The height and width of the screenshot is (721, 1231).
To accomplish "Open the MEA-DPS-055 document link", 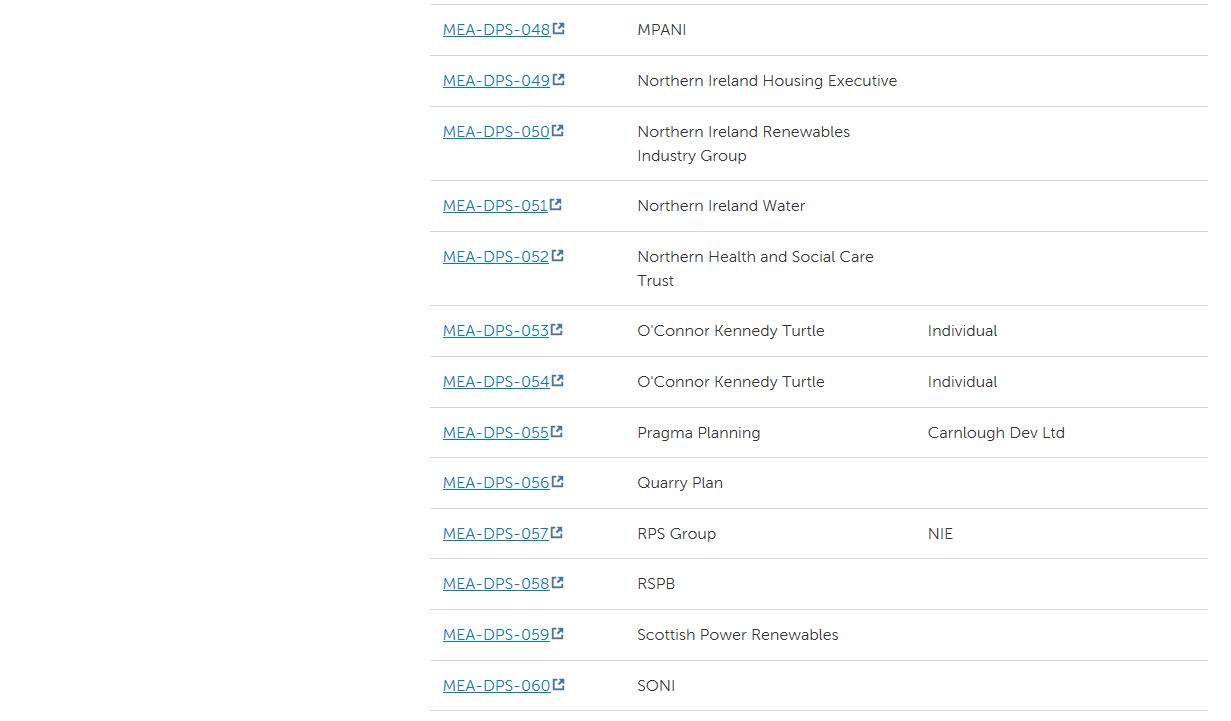I will [x=497, y=433].
